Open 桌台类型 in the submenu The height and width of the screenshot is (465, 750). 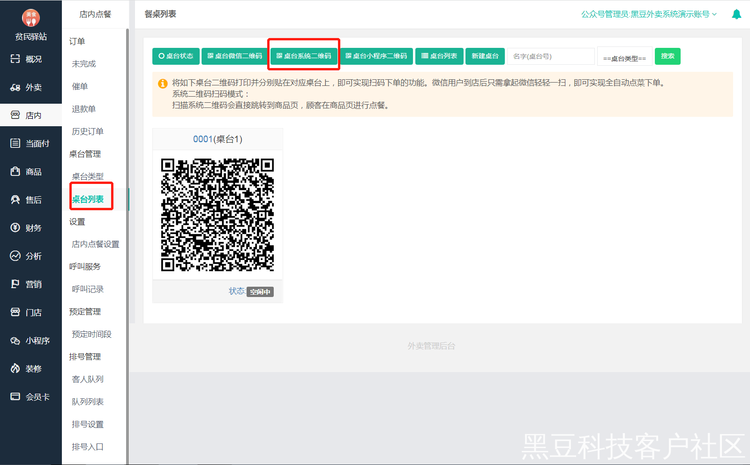(x=88, y=177)
